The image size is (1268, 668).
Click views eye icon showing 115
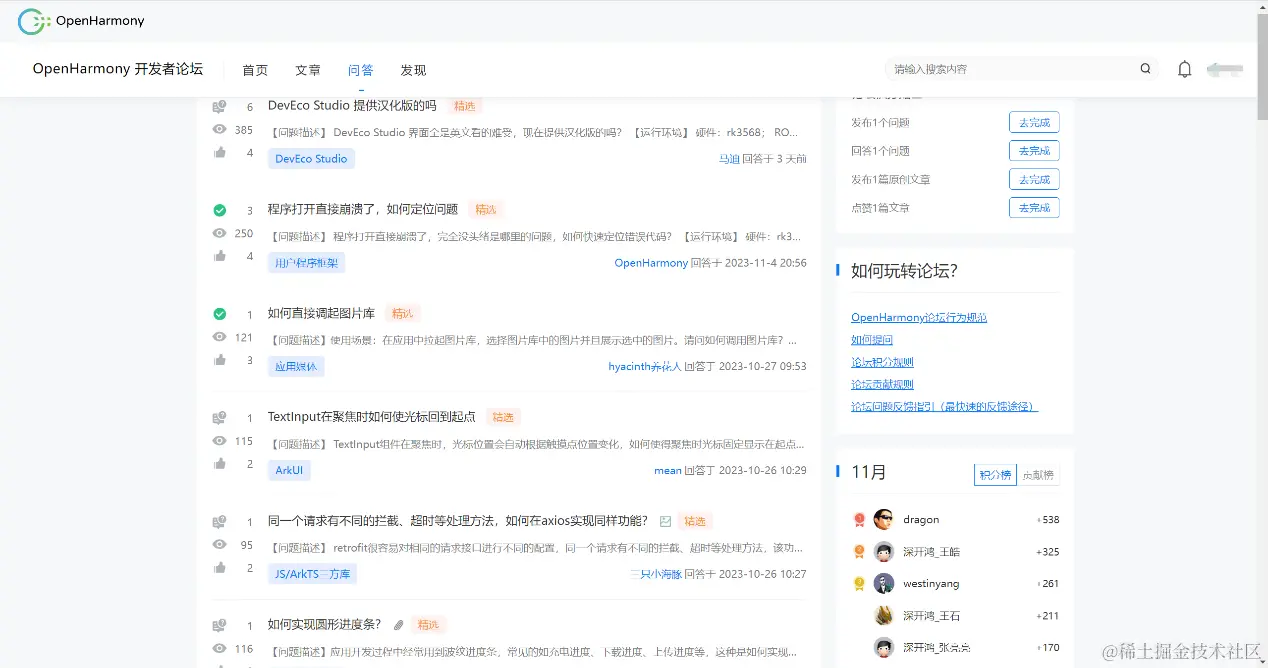[x=219, y=441]
